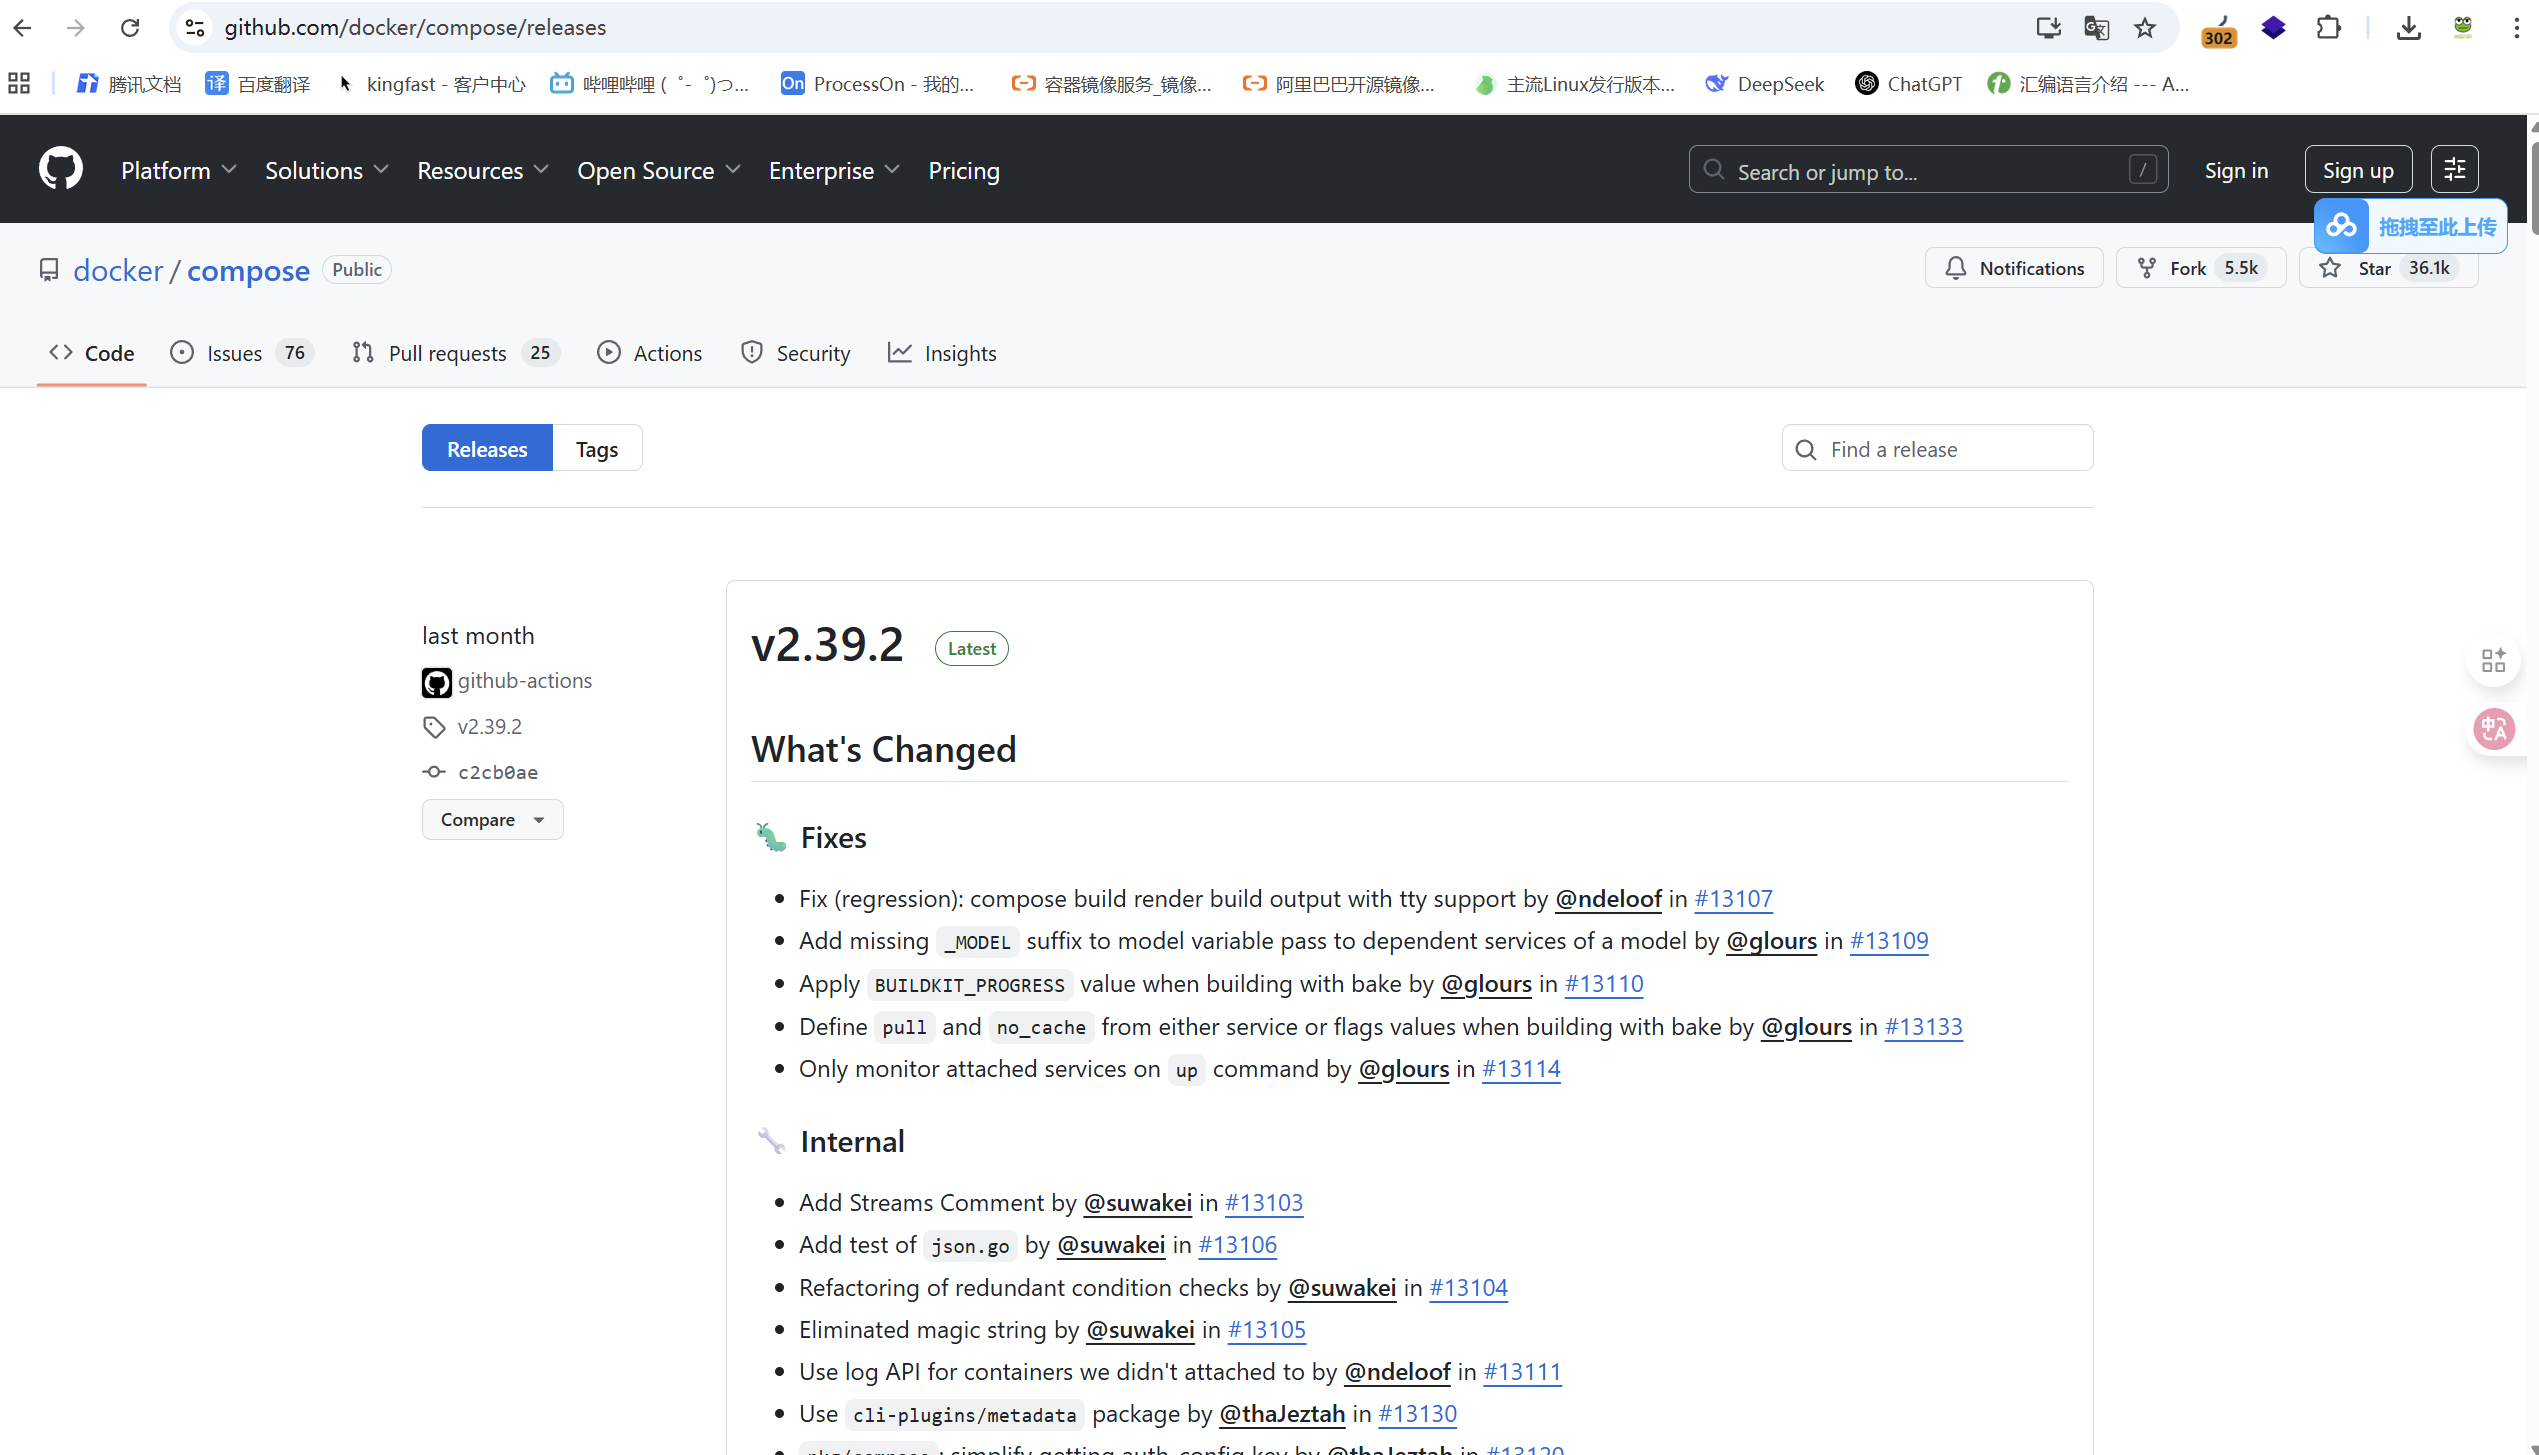
Task: Open the extension with 302 badge
Action: click(x=2219, y=30)
